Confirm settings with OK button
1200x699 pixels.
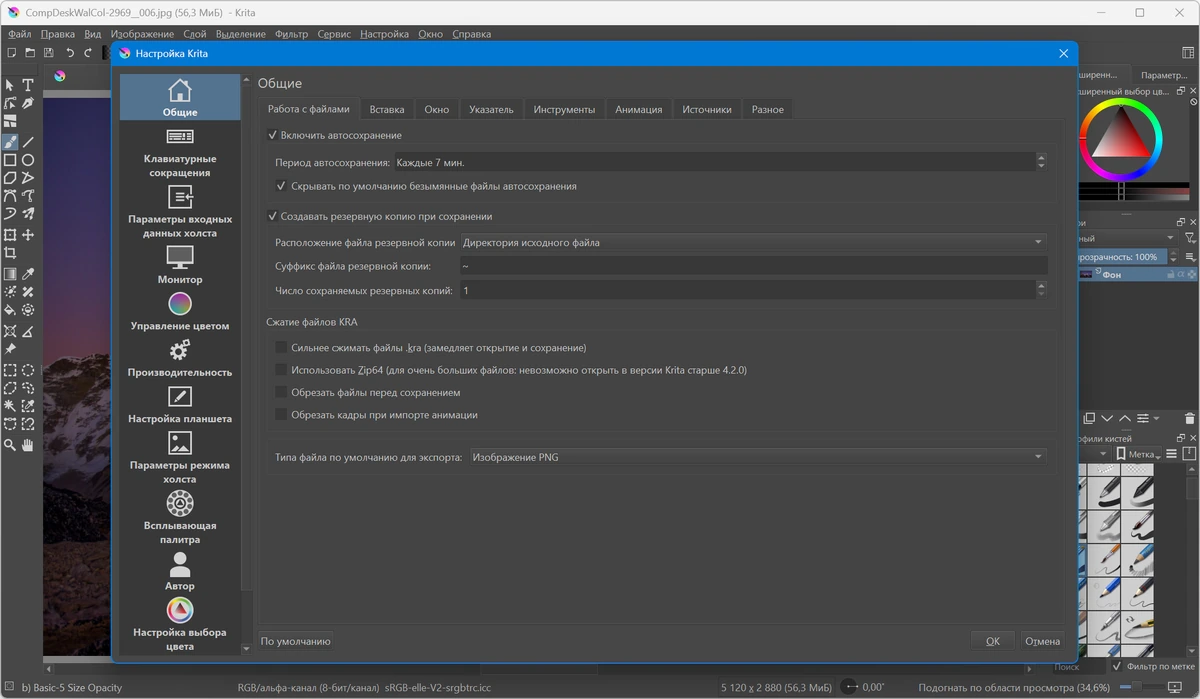pos(993,641)
